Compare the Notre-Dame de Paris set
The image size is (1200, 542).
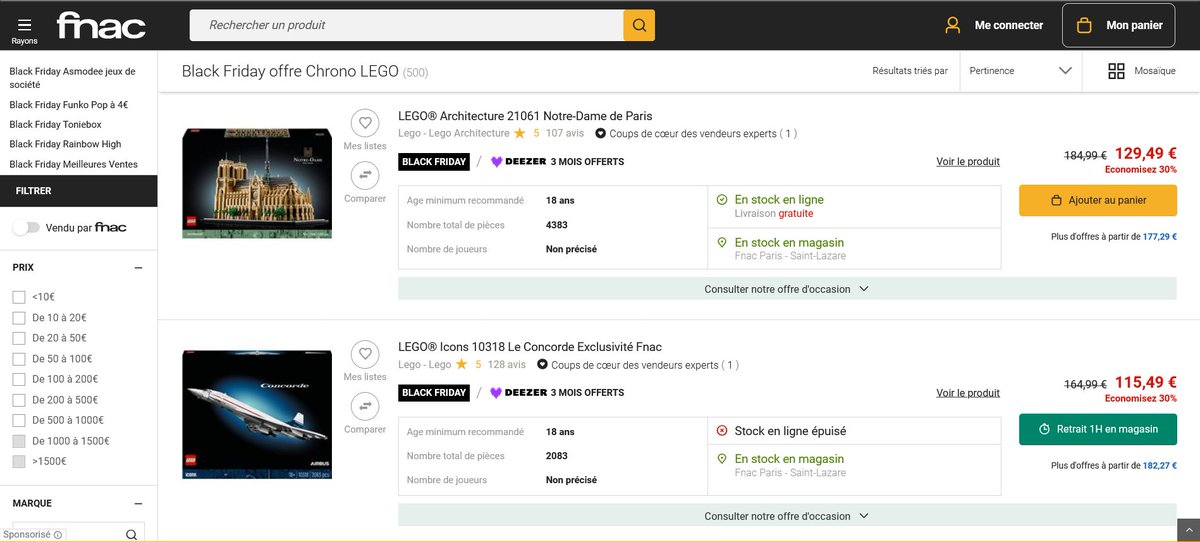(365, 176)
